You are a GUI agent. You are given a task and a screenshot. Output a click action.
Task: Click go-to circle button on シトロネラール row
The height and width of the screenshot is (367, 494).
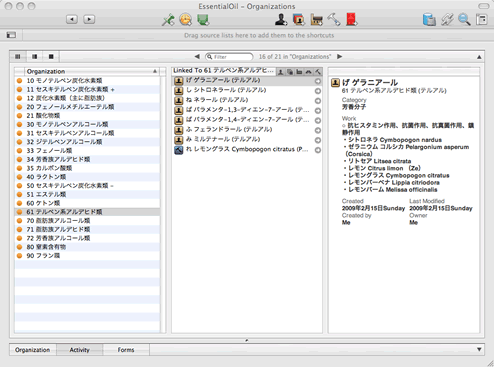coord(318,91)
